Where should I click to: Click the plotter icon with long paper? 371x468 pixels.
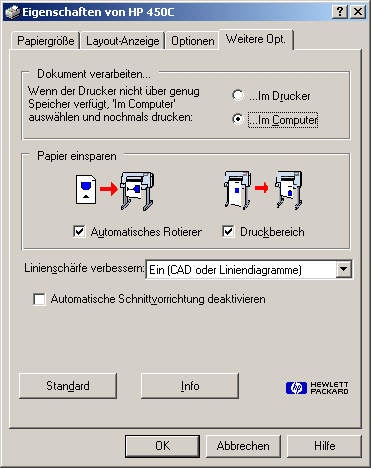(238, 190)
